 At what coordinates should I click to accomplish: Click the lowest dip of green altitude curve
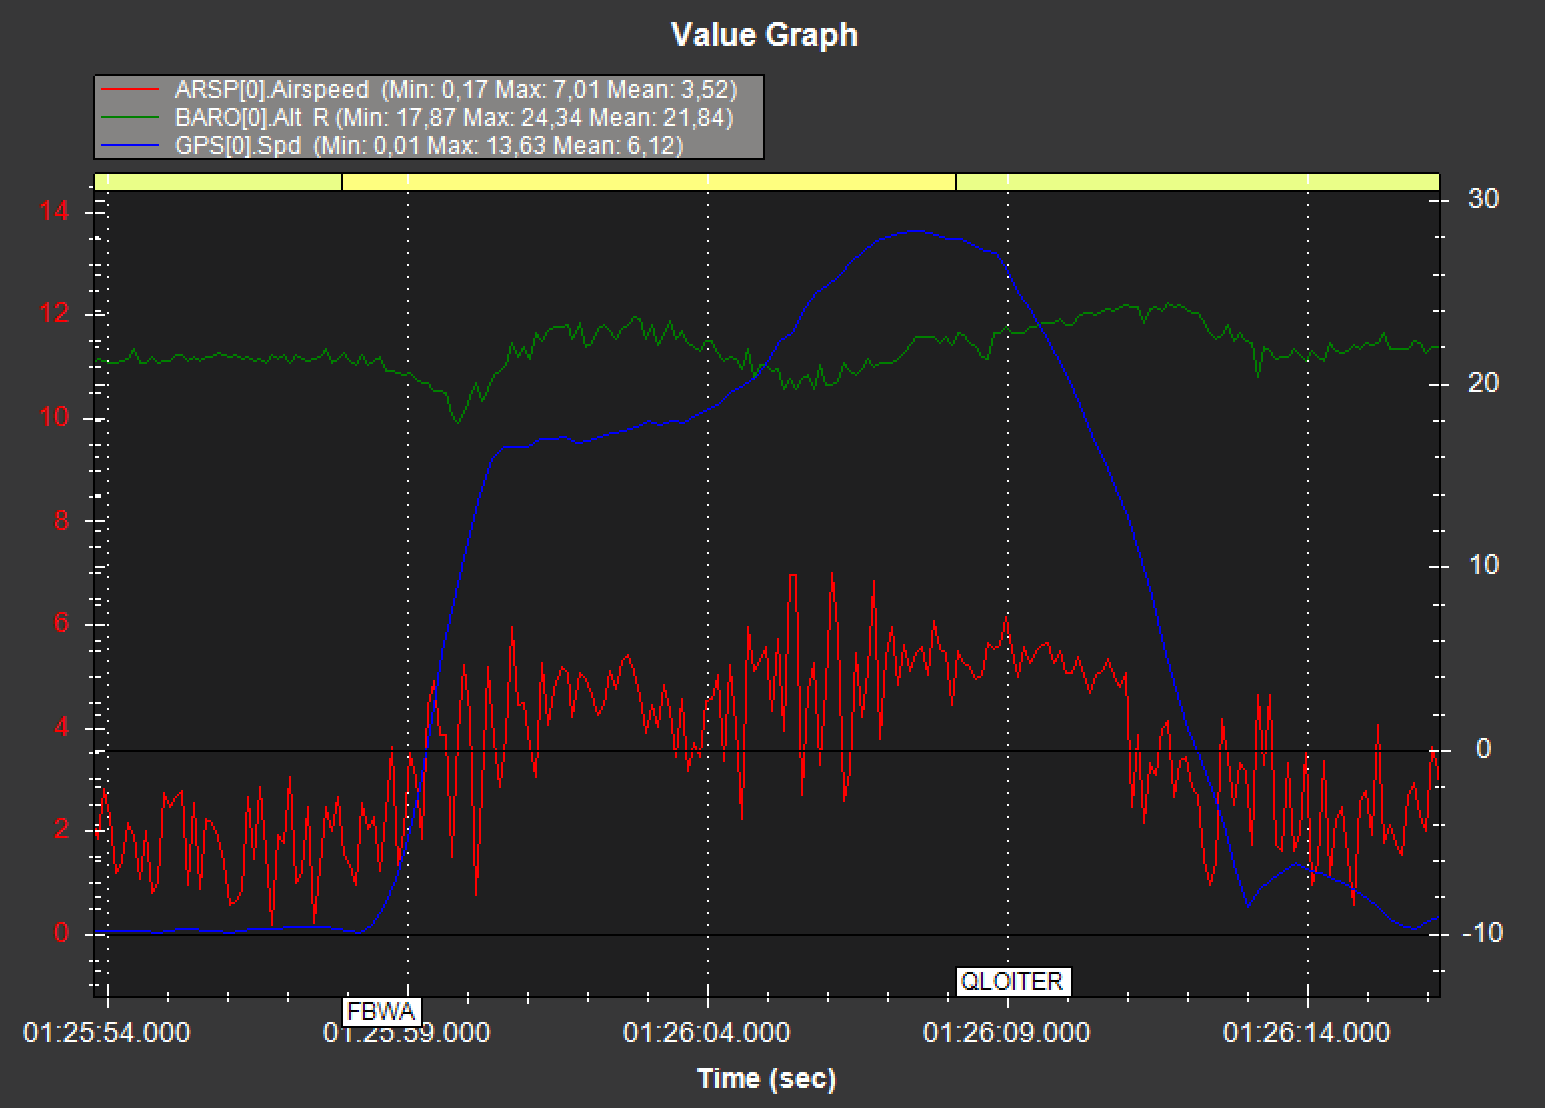(x=459, y=422)
